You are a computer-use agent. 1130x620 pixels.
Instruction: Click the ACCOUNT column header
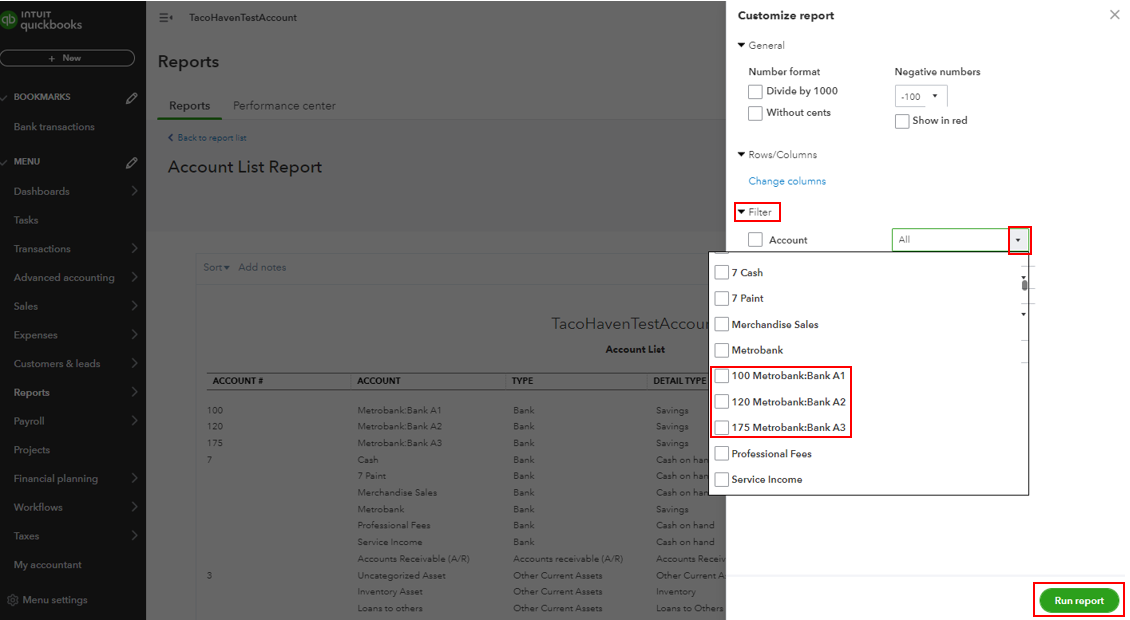(x=378, y=381)
